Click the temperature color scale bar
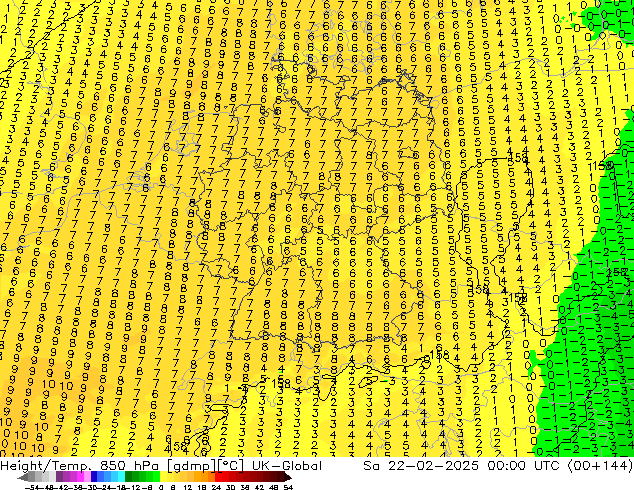Viewport: 634px width, 490px height. pyautogui.click(x=155, y=477)
